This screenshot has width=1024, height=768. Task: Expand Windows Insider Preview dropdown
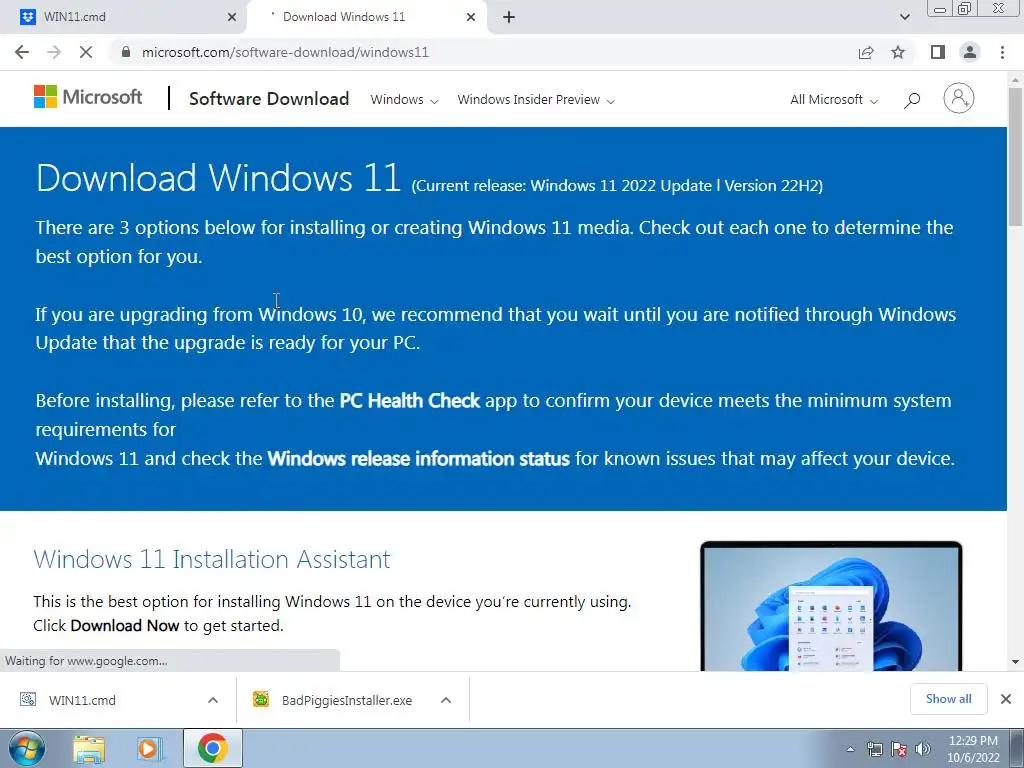point(536,100)
